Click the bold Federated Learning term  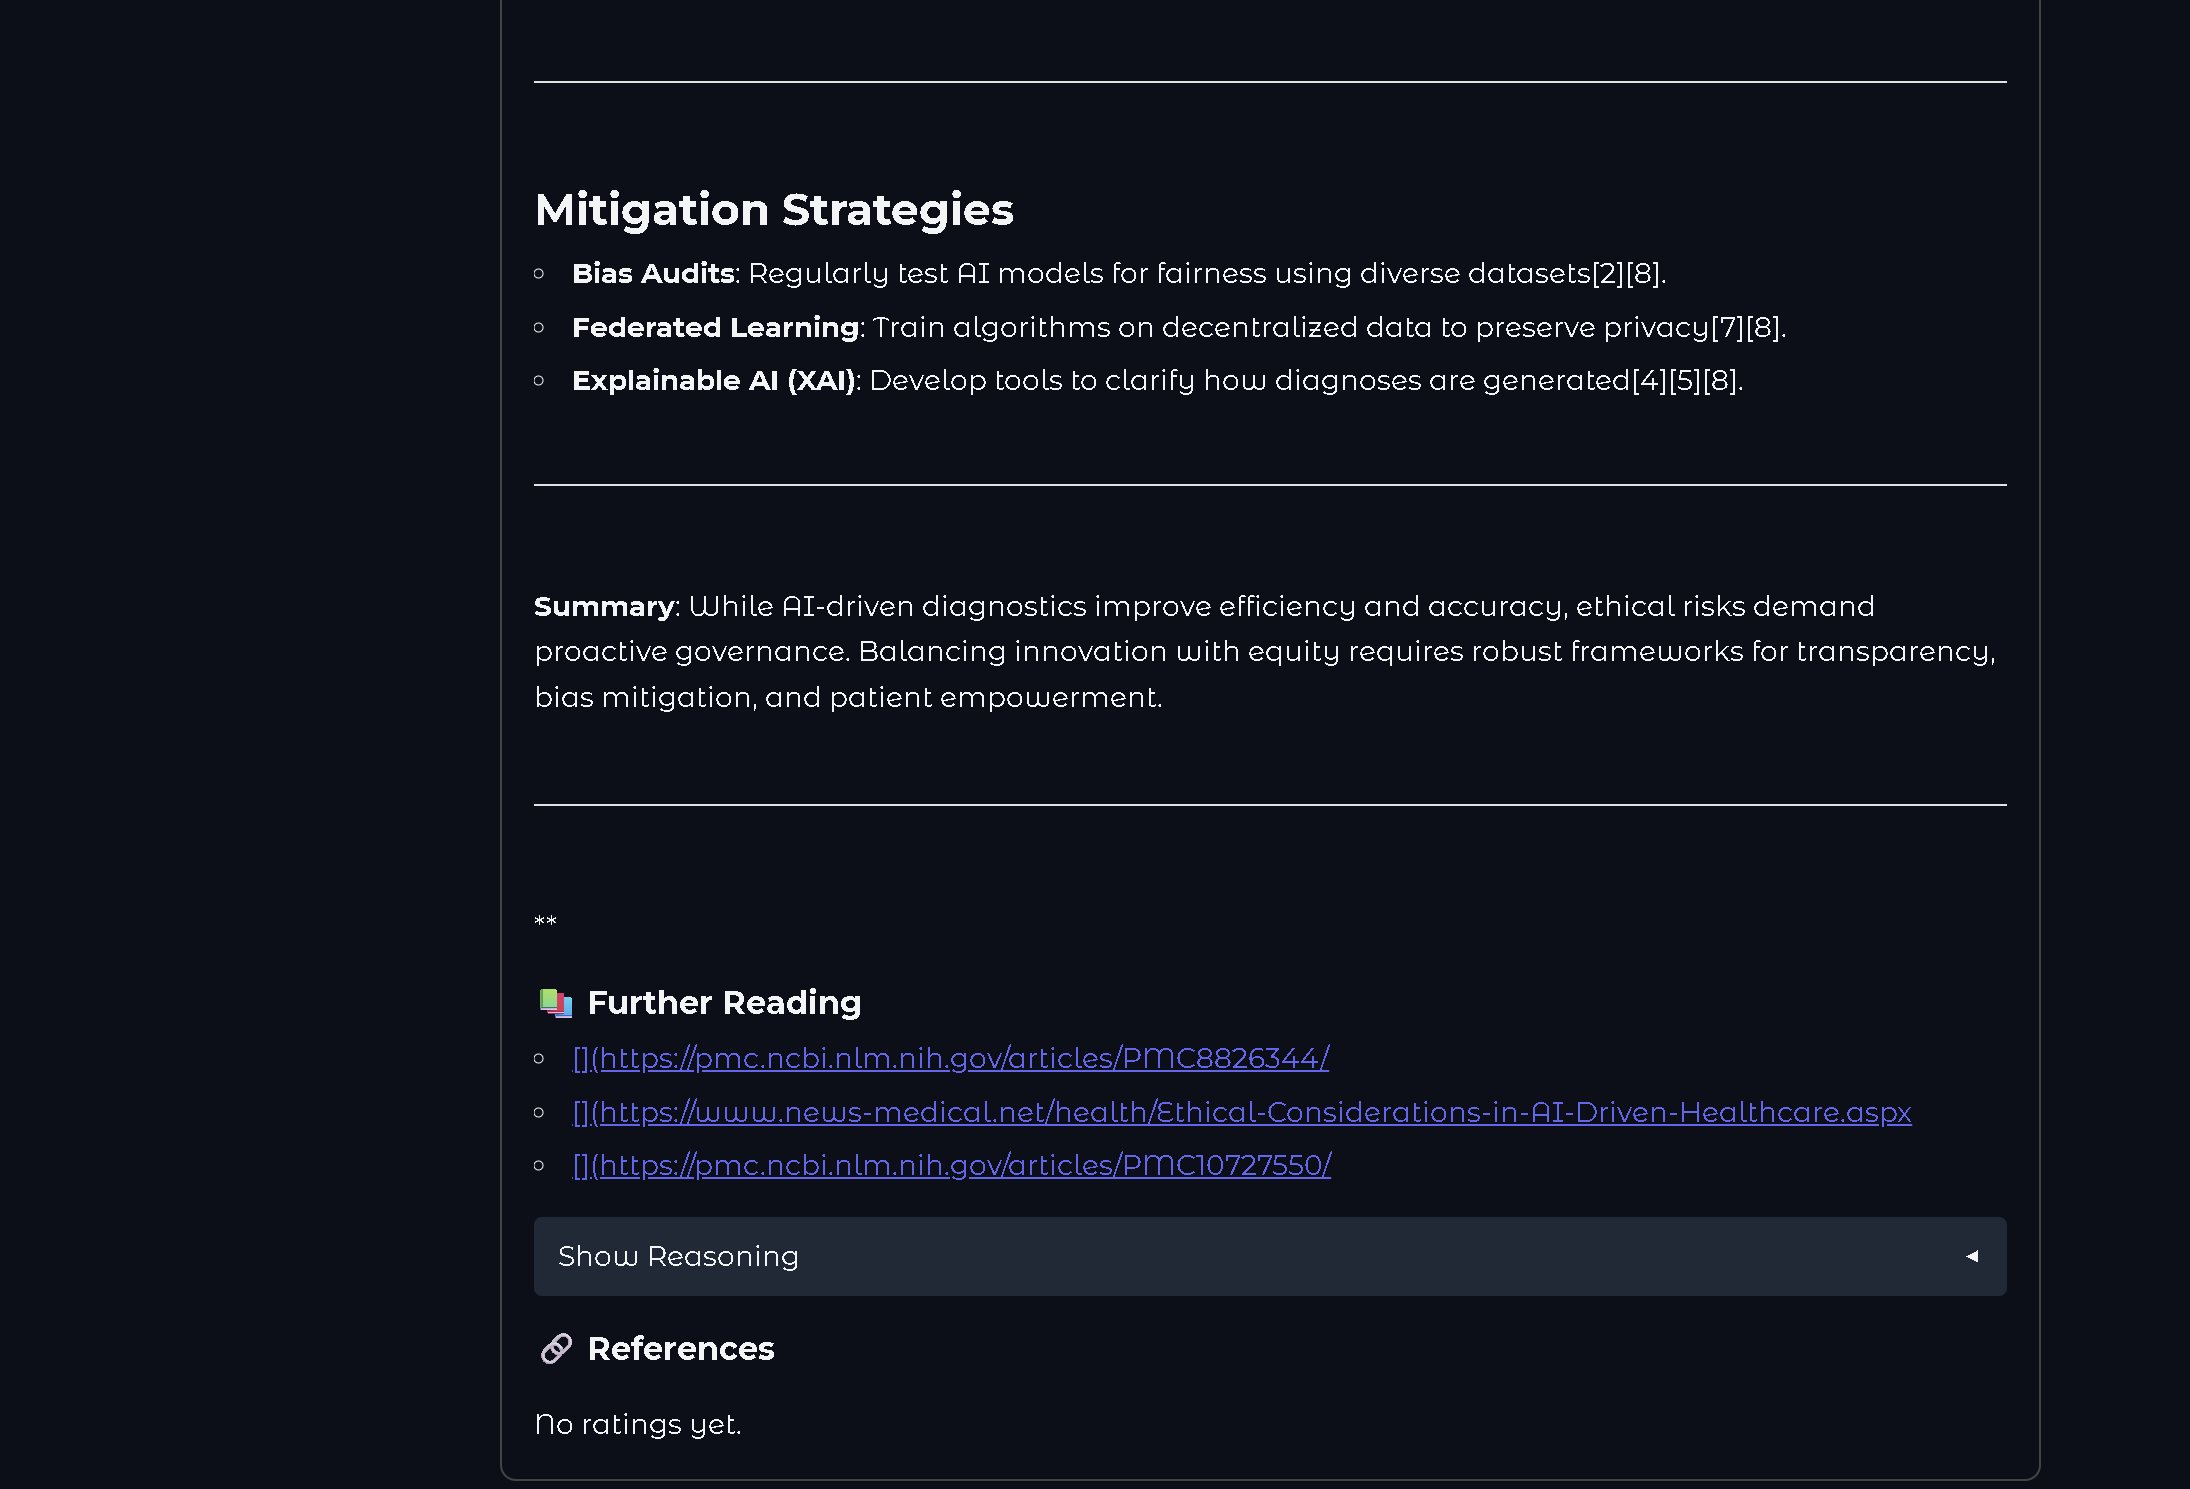point(715,328)
